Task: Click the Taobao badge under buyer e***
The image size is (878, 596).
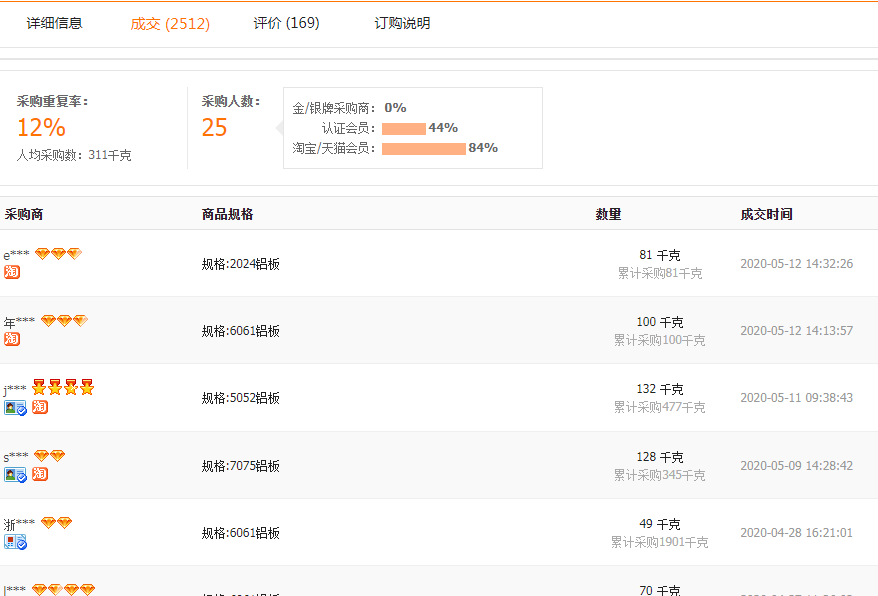Action: click(x=12, y=272)
